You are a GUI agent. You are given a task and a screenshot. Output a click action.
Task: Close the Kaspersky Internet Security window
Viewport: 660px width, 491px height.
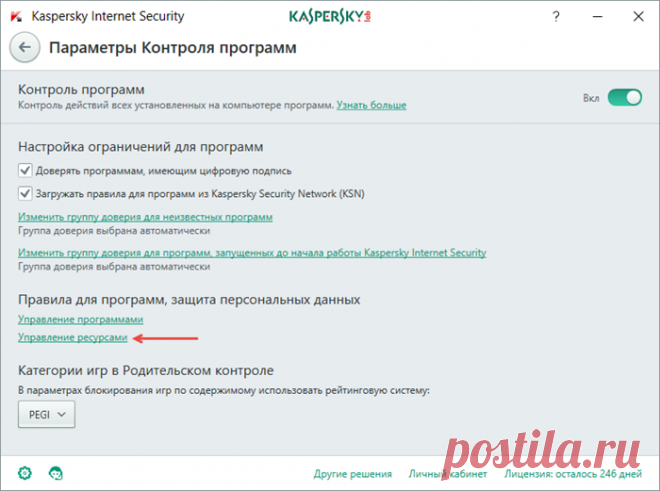638,16
